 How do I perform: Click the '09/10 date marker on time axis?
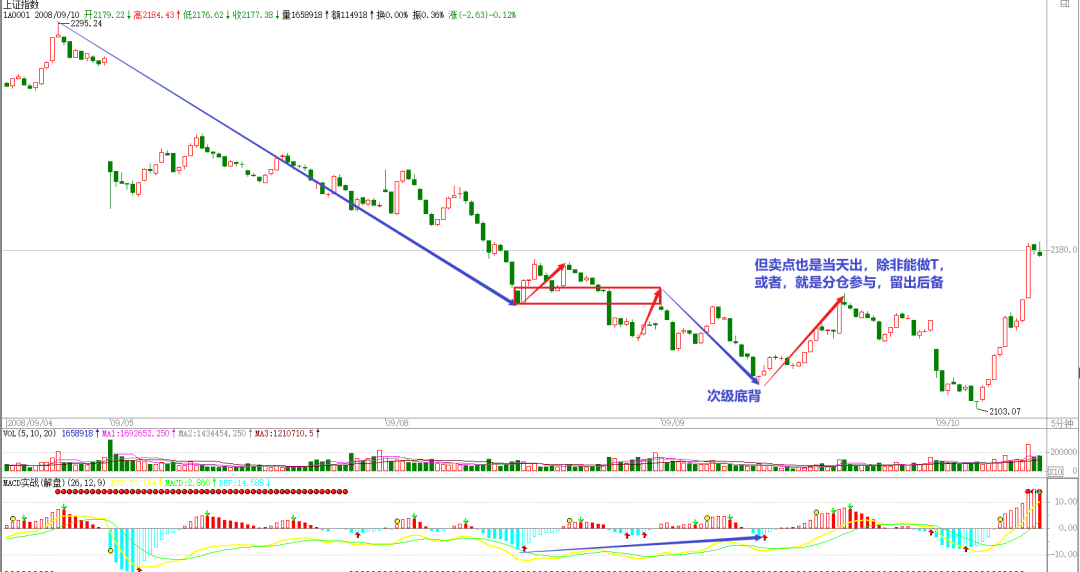tap(946, 422)
